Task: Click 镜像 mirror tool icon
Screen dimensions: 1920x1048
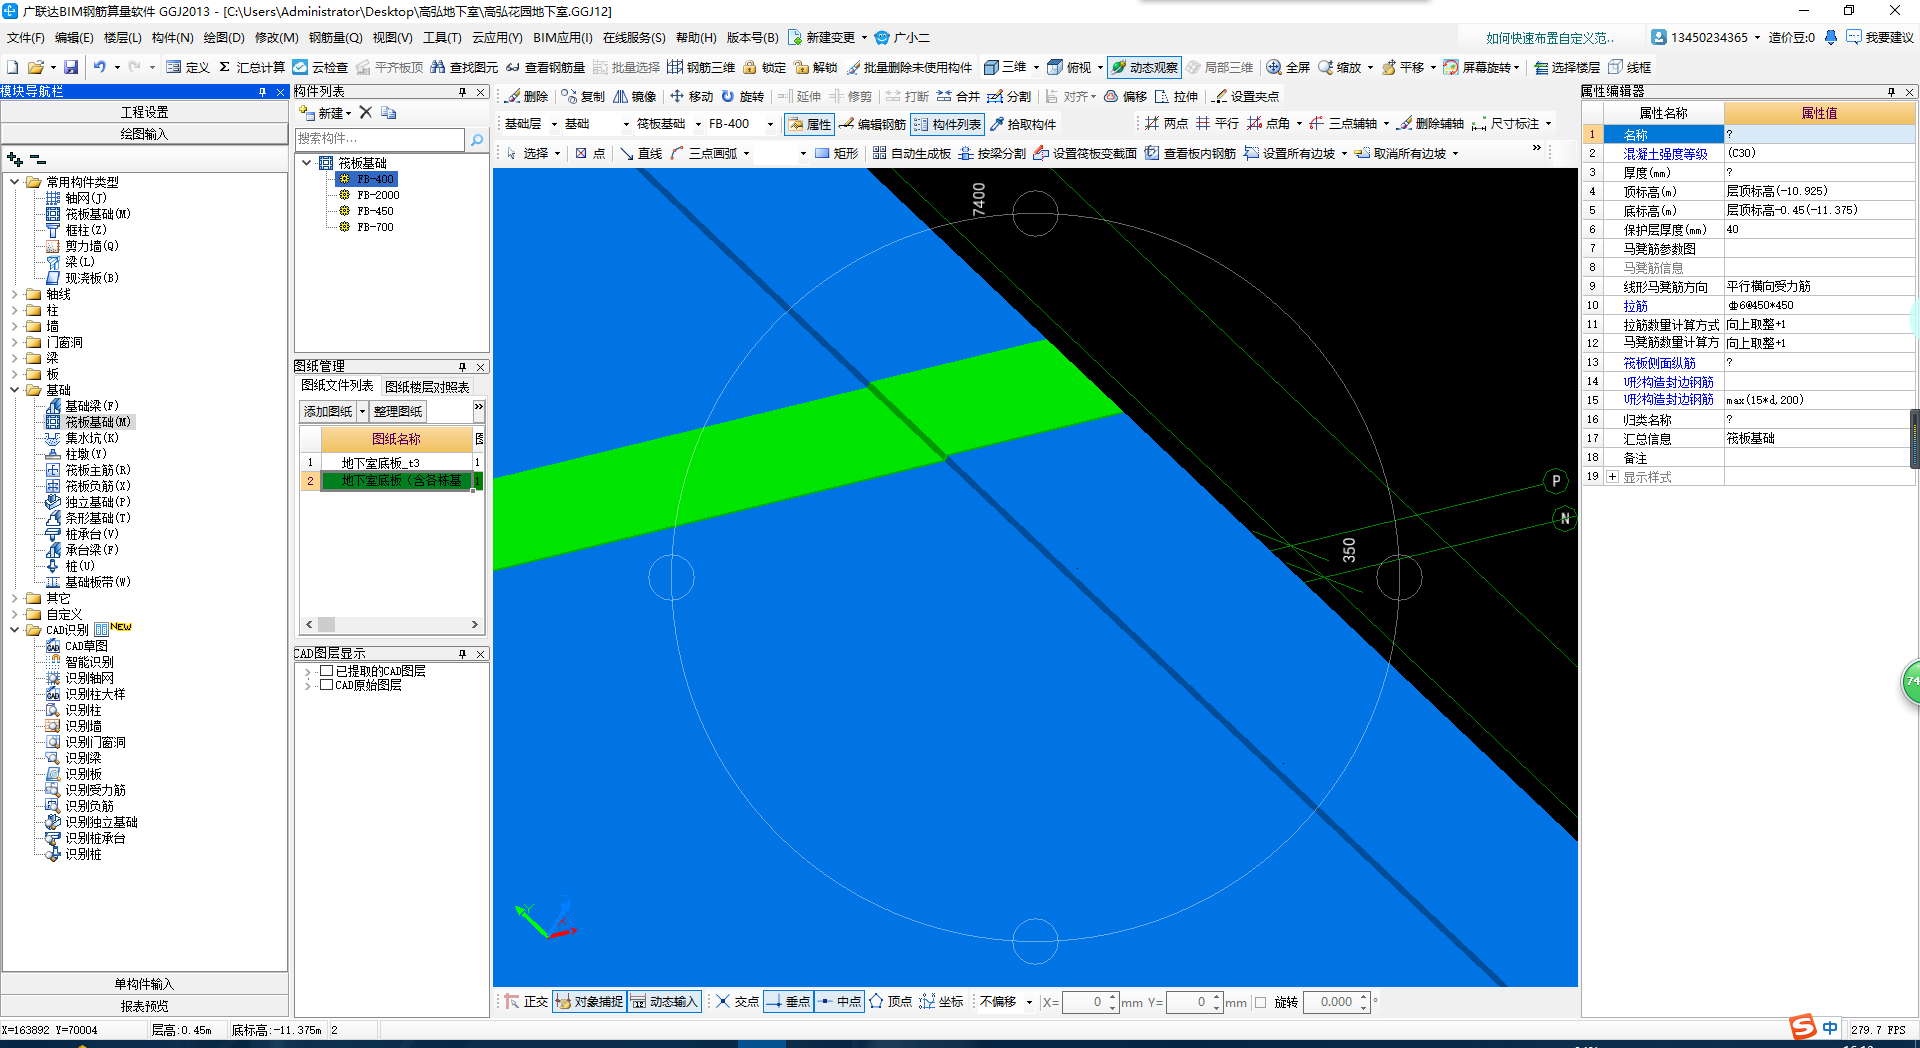Action: click(x=621, y=96)
